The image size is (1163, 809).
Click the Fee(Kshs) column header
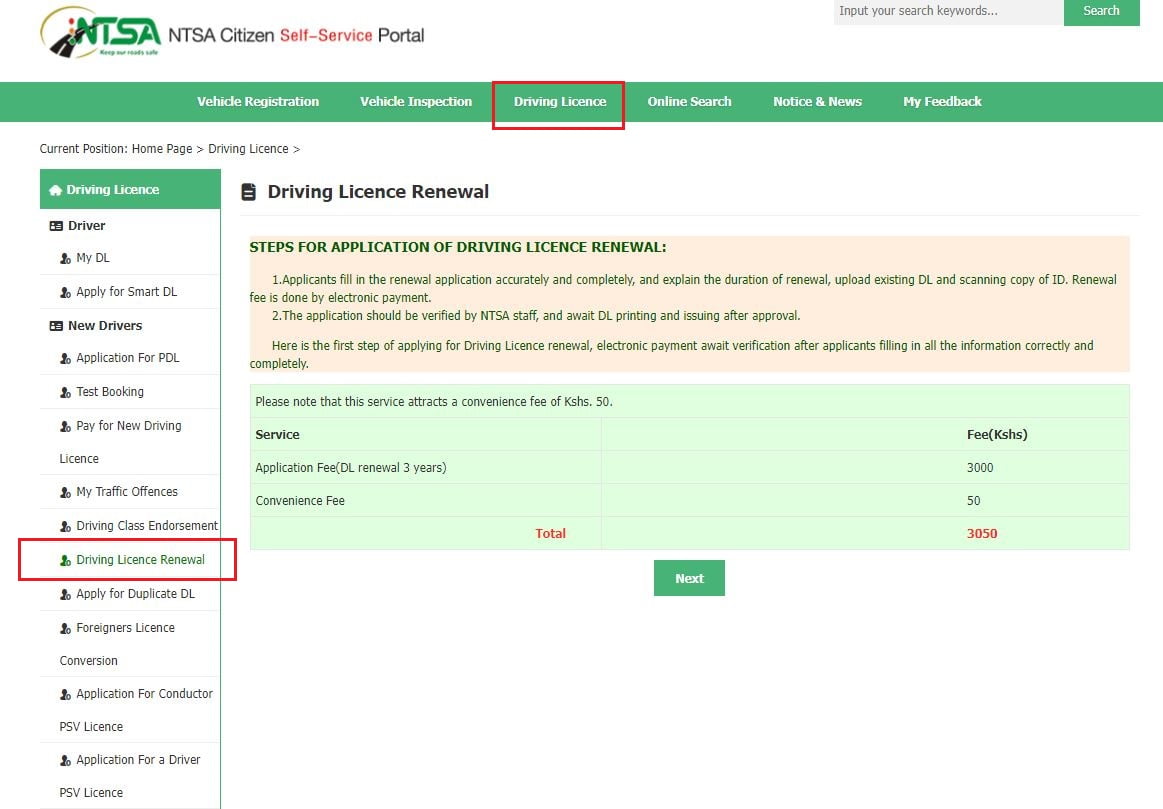point(997,435)
